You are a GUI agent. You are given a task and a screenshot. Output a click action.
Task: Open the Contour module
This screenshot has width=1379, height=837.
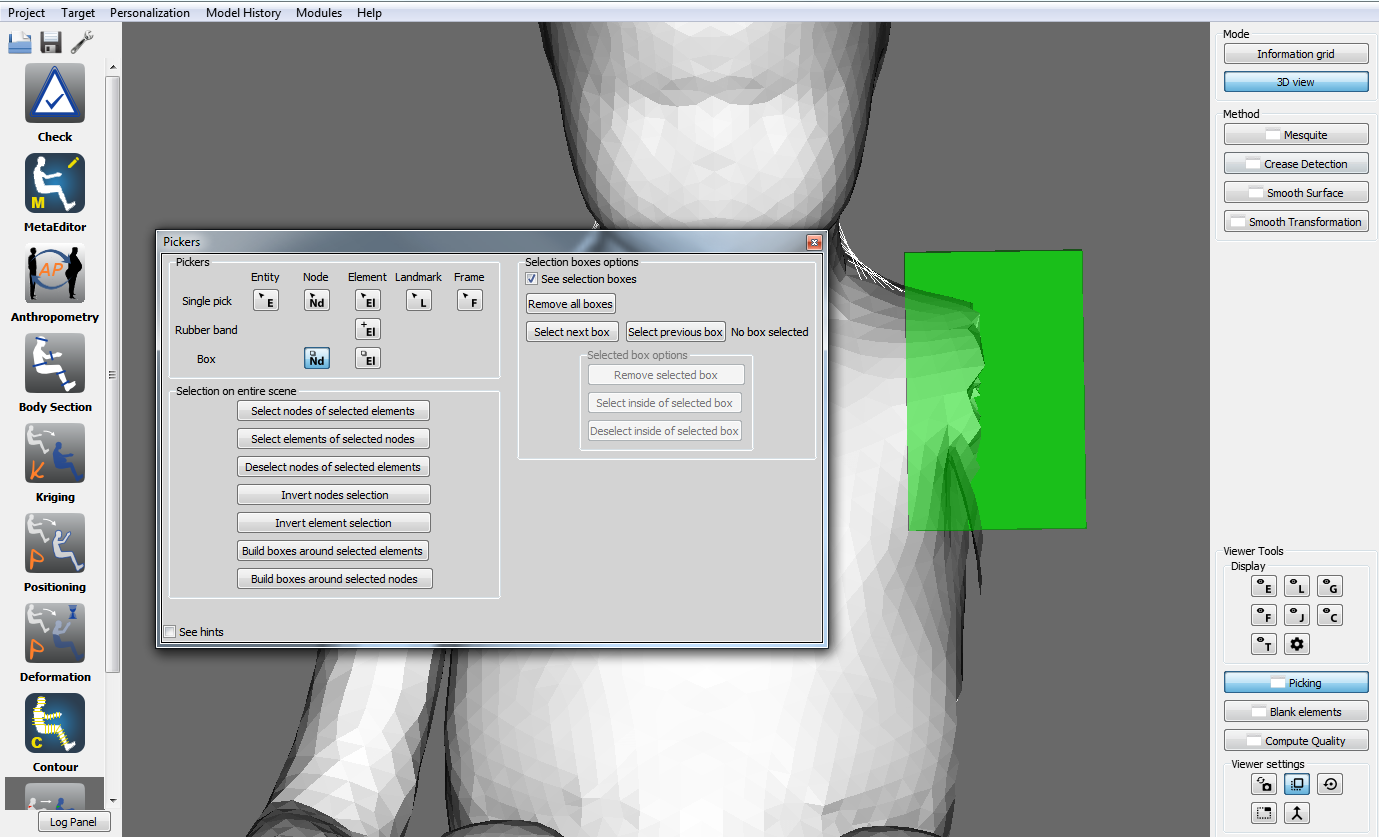pyautogui.click(x=55, y=723)
